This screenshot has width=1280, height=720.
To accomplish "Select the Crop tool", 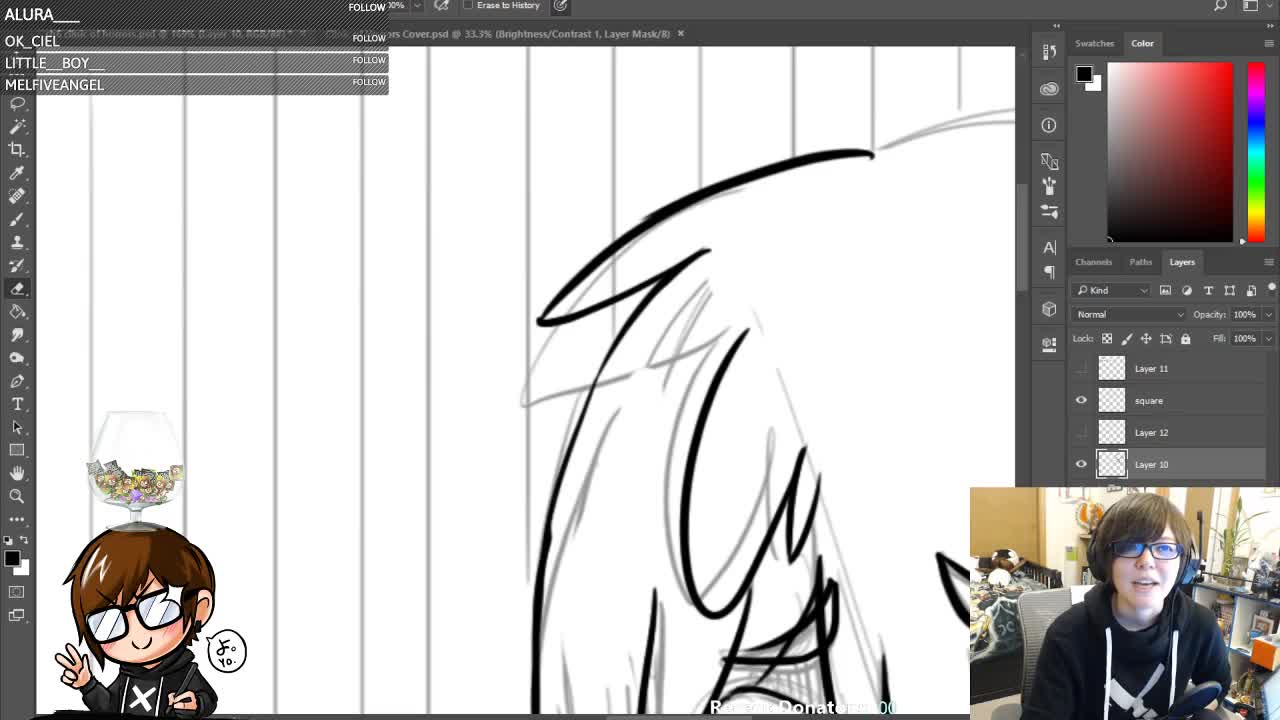I will (x=17, y=149).
